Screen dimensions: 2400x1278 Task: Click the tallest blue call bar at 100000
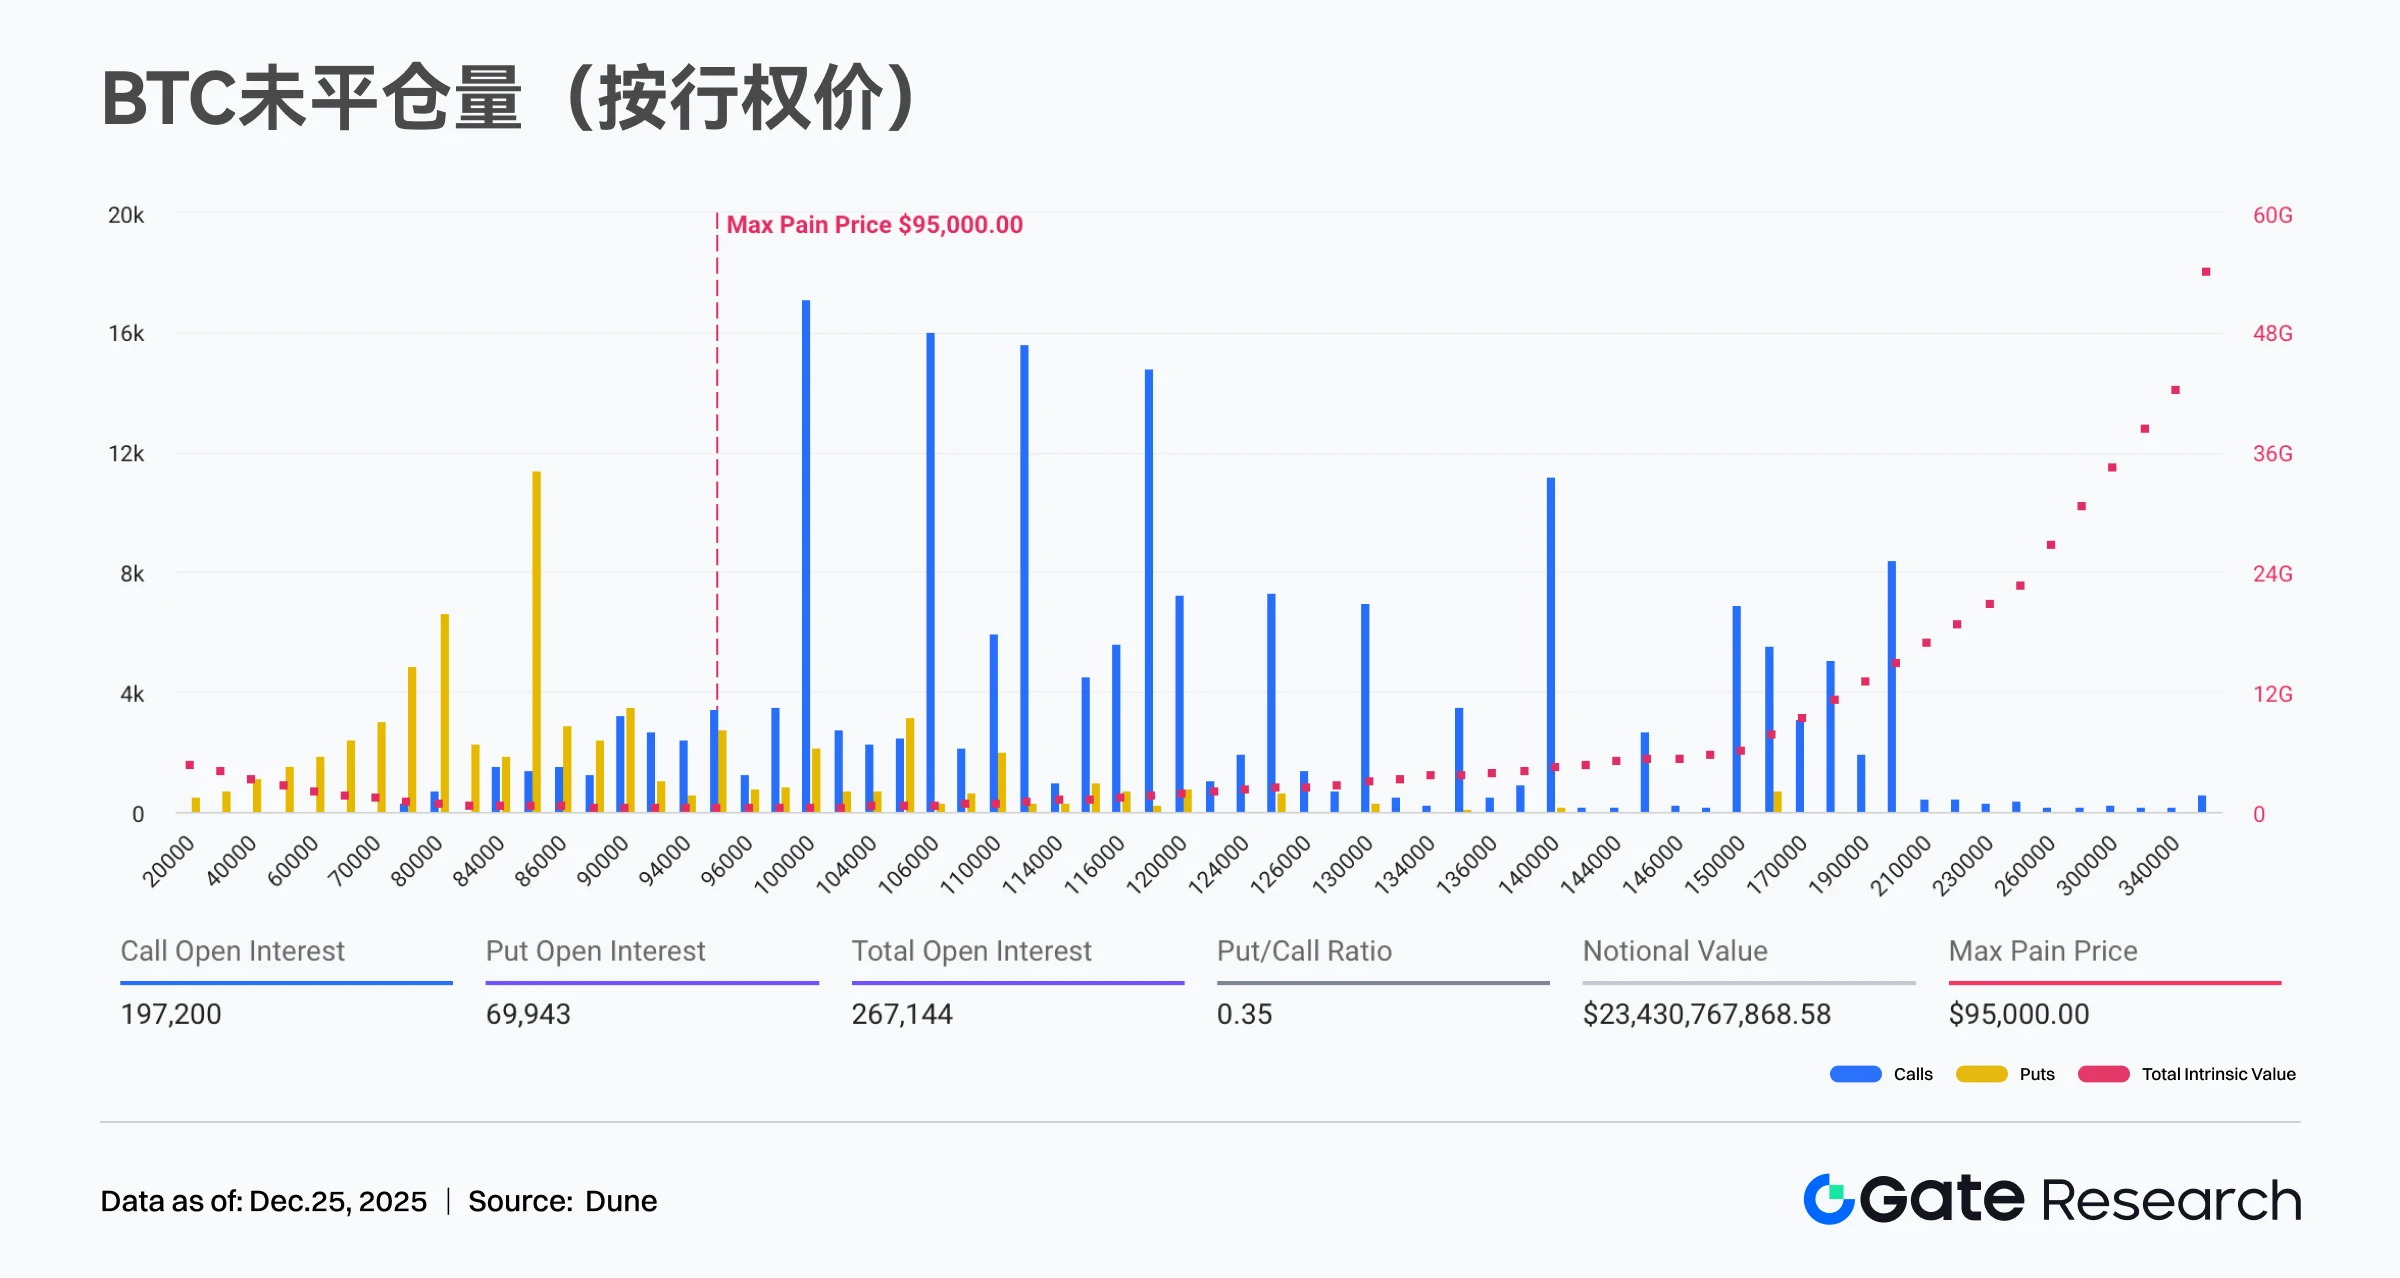806,555
